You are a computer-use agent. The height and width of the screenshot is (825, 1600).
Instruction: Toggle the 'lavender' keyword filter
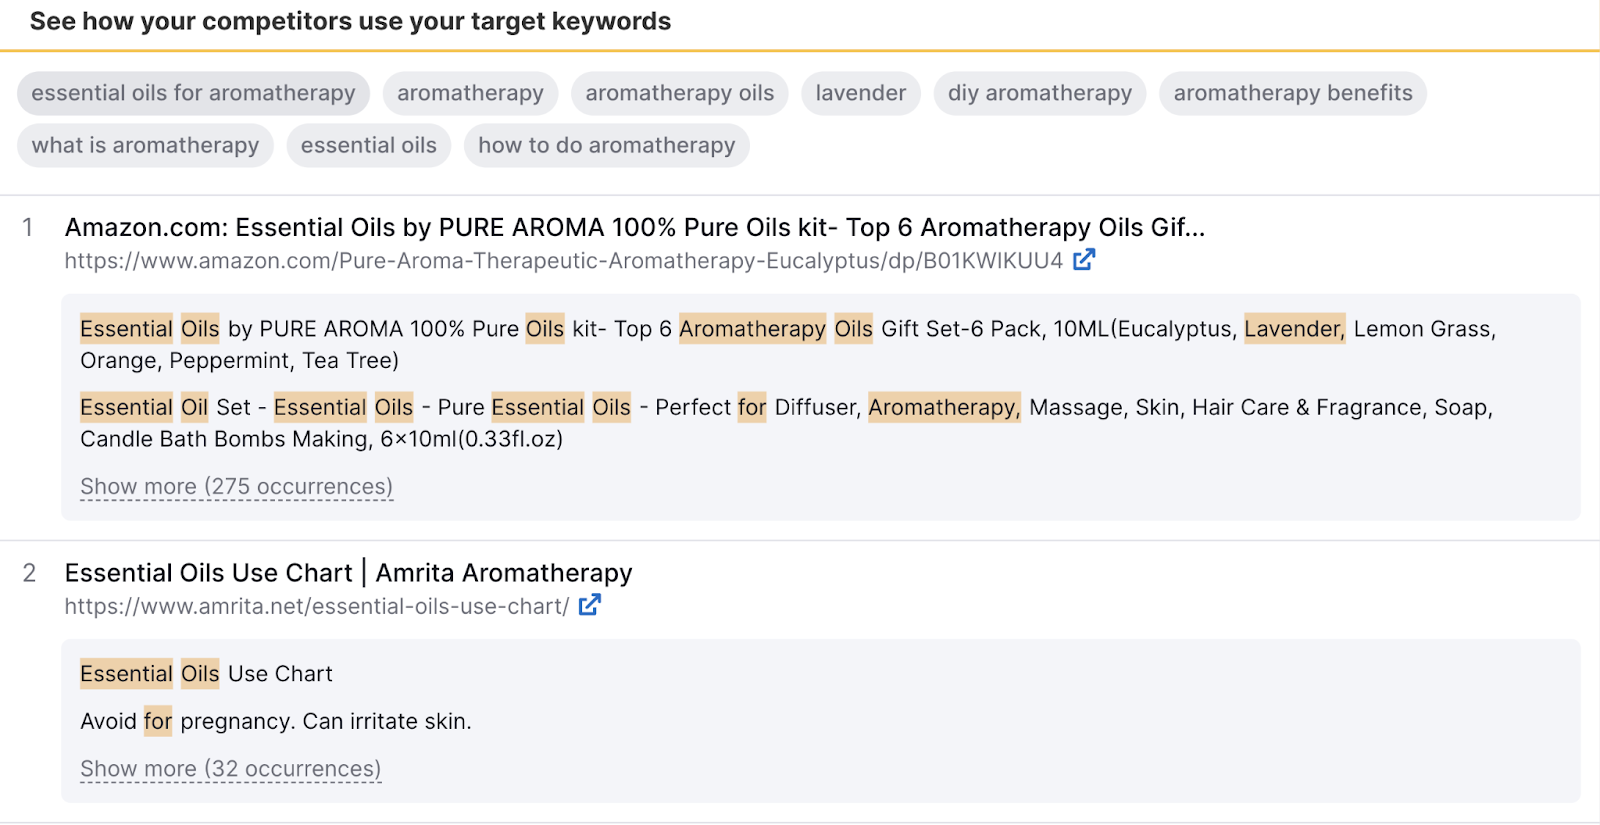[x=860, y=93]
